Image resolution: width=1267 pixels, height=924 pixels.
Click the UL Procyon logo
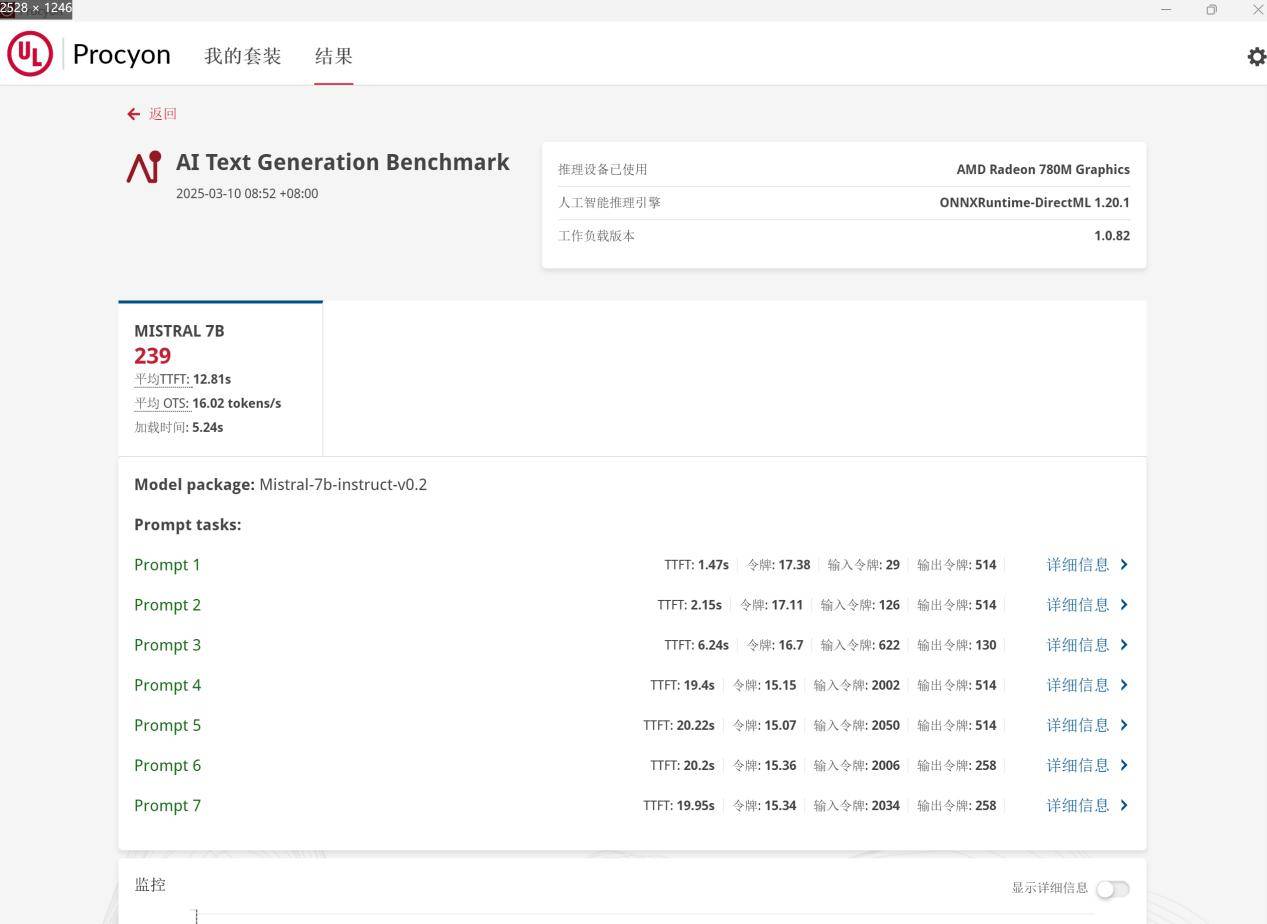click(30, 54)
